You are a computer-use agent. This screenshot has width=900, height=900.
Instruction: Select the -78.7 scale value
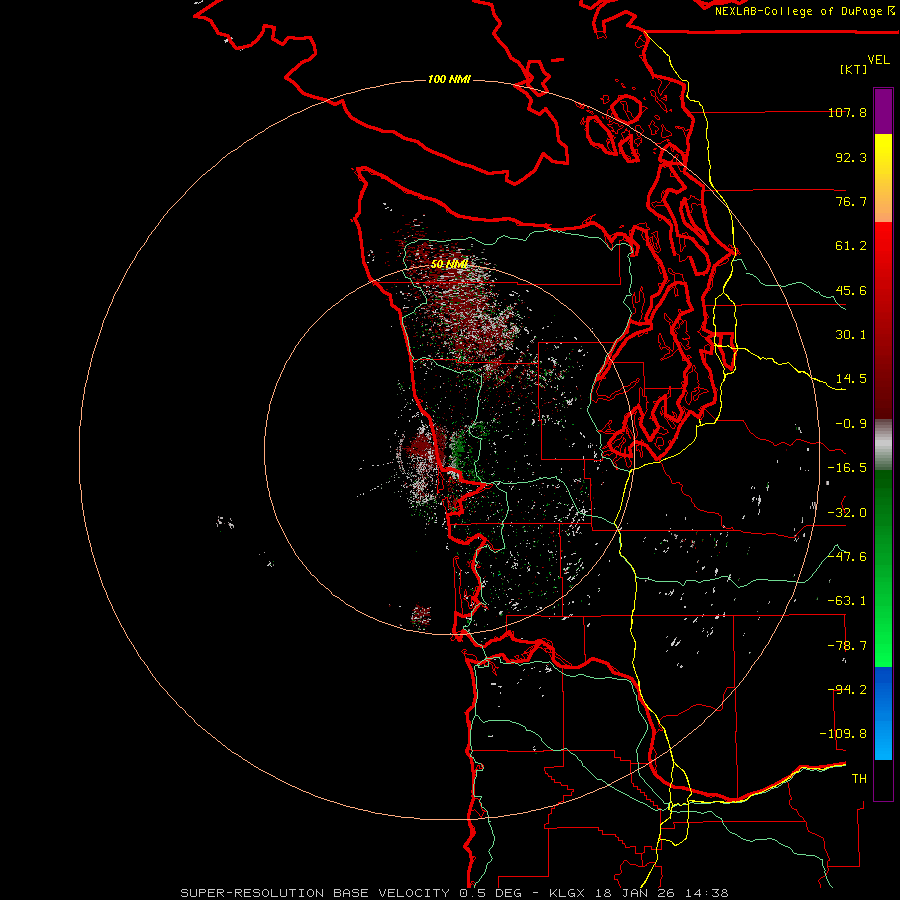click(x=847, y=646)
